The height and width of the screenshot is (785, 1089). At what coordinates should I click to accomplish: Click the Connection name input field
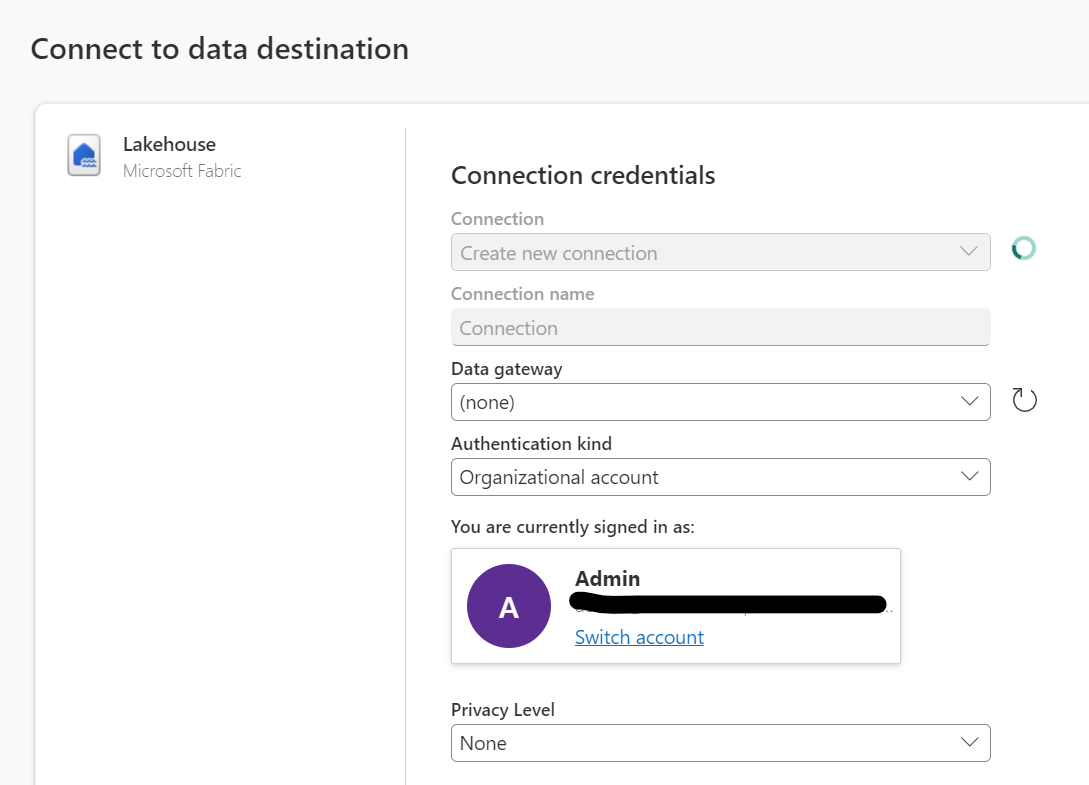720,327
